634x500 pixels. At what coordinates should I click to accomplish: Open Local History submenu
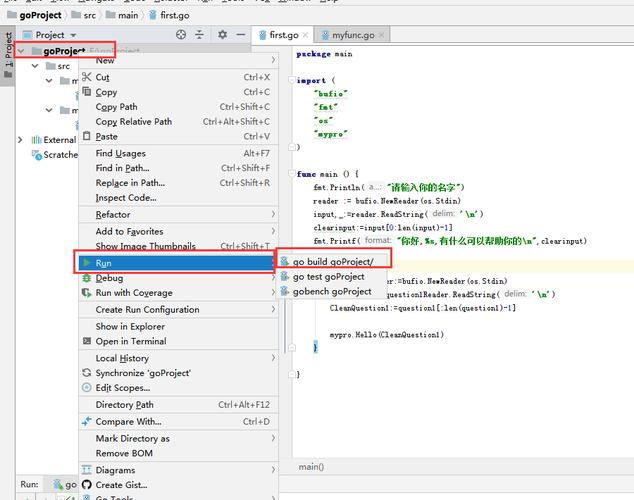[178, 358]
